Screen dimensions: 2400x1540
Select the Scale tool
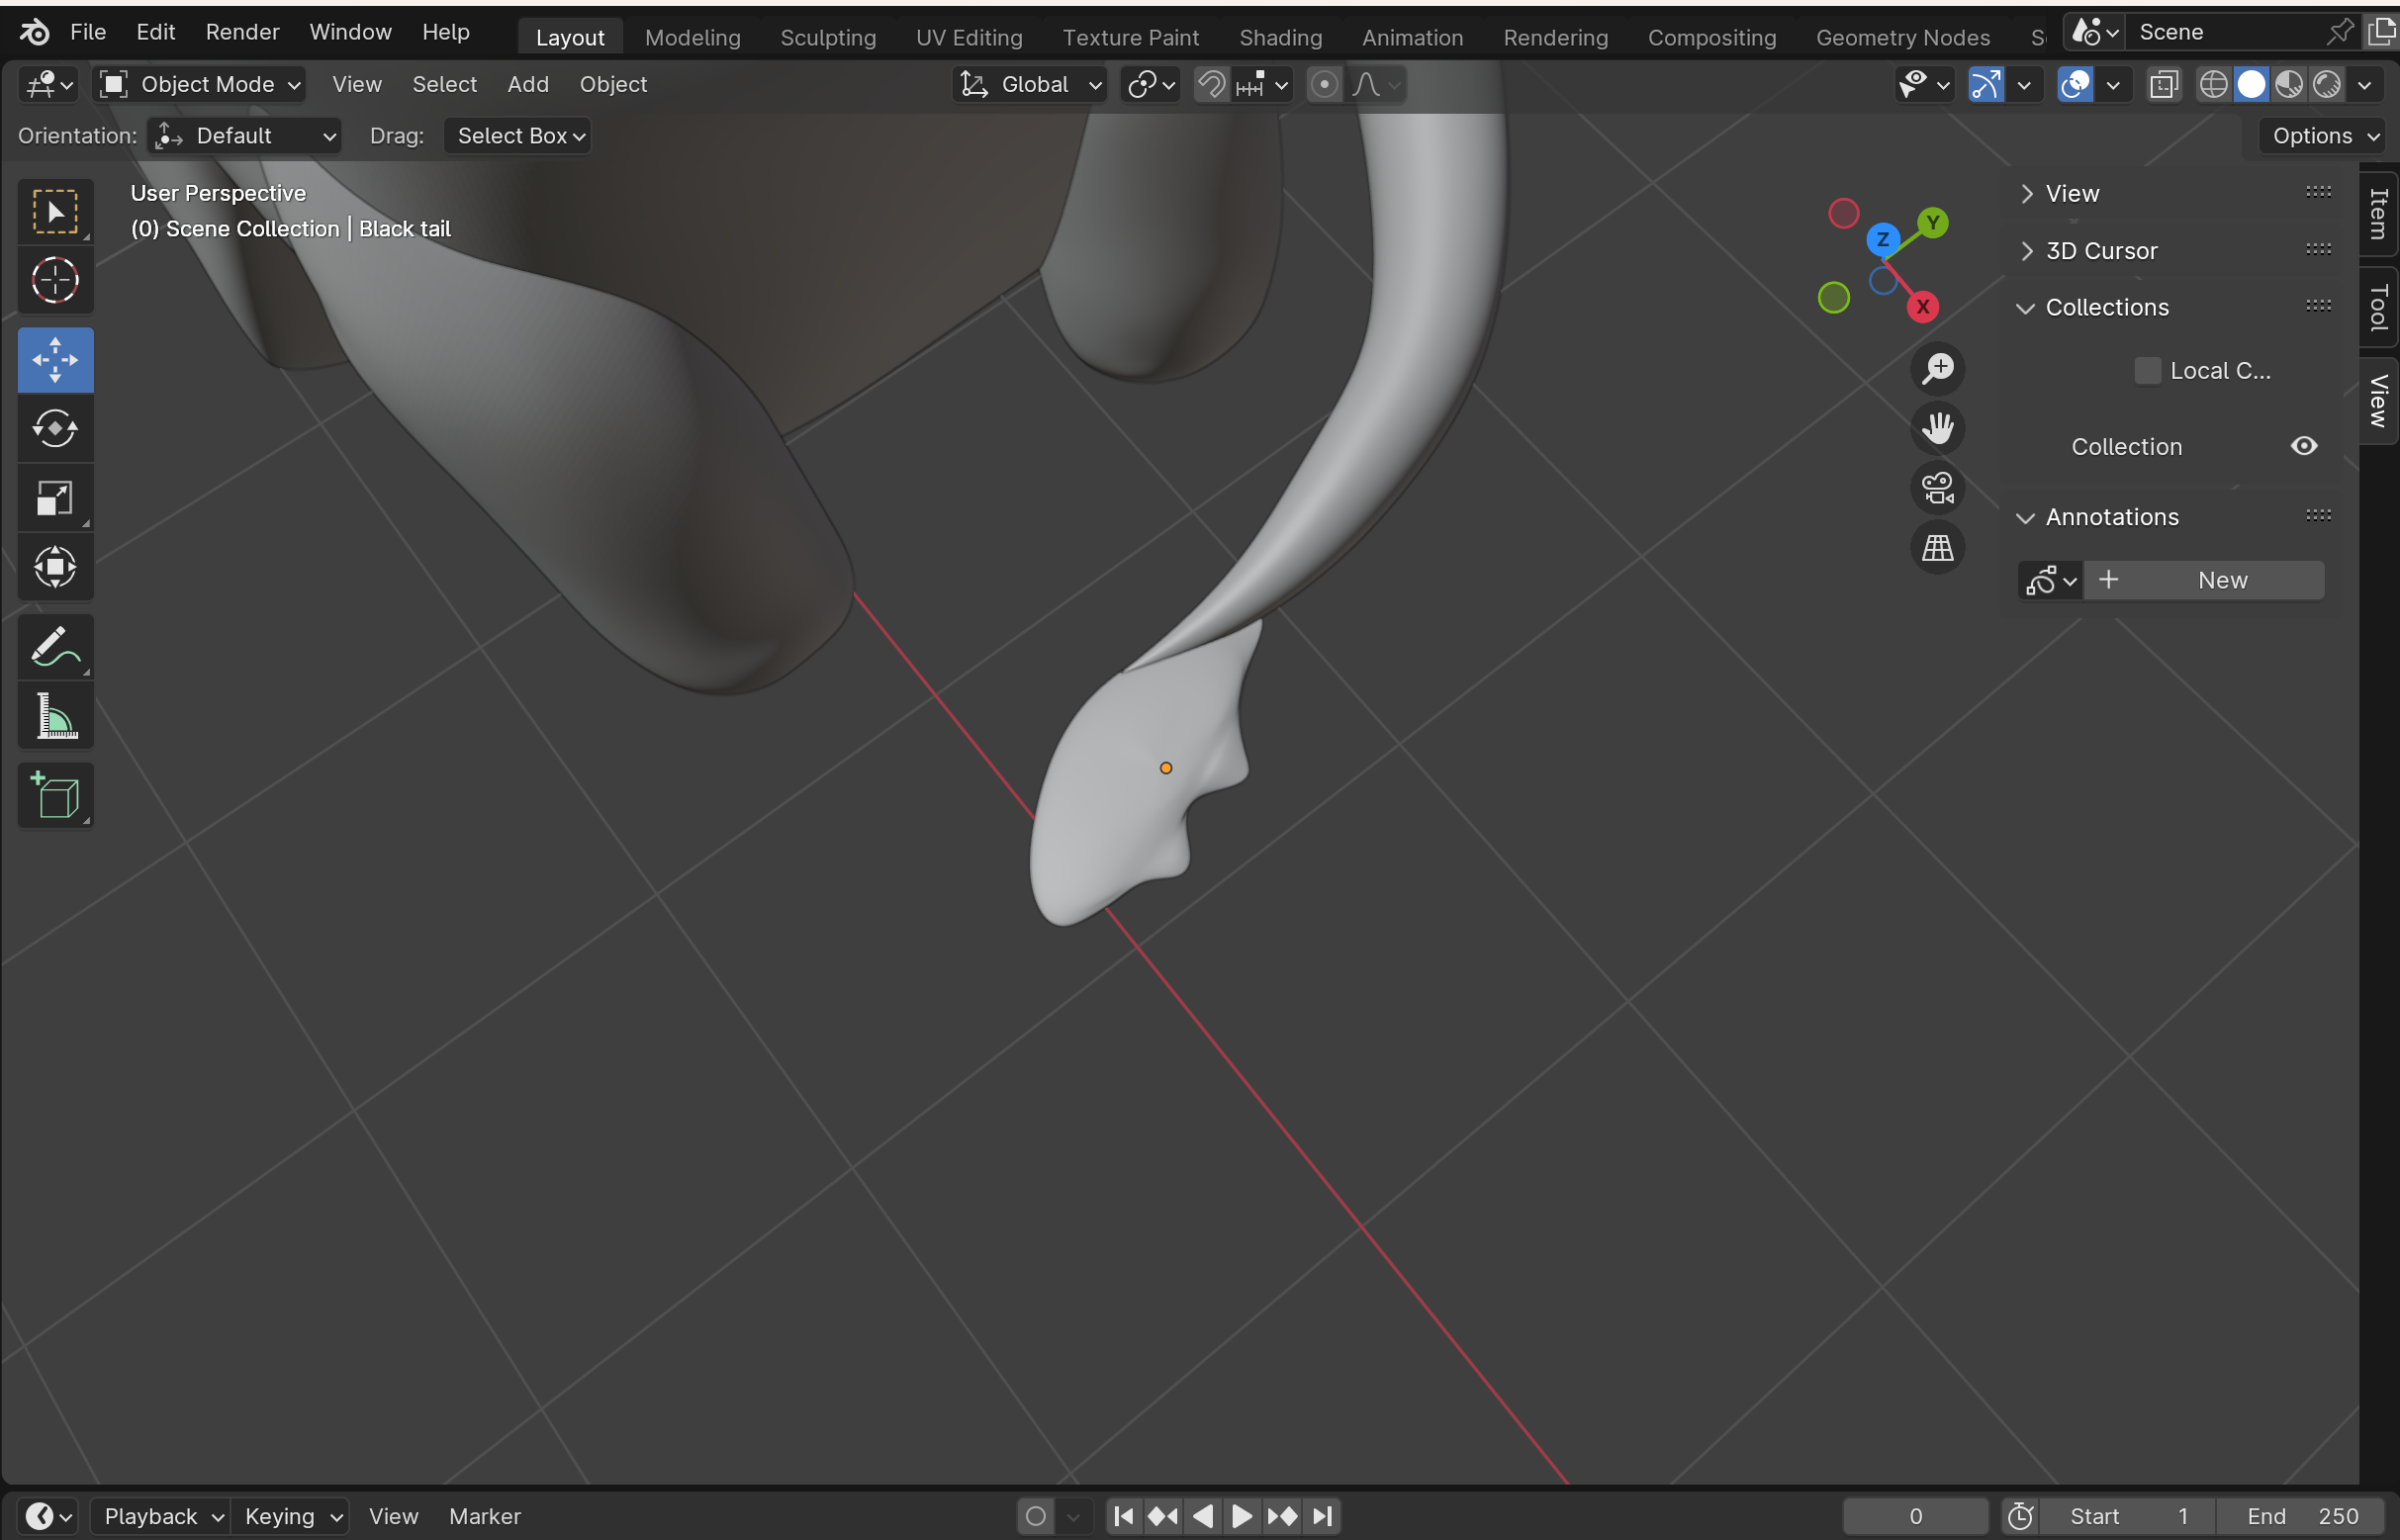[55, 498]
